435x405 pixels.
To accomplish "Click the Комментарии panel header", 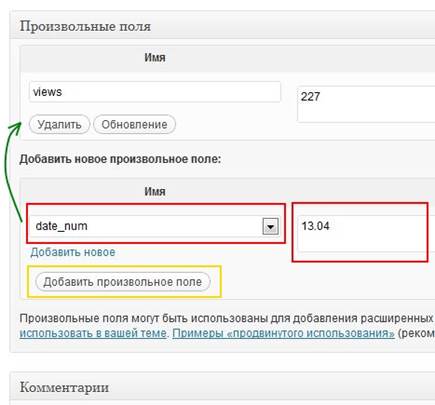I will tap(222, 387).
